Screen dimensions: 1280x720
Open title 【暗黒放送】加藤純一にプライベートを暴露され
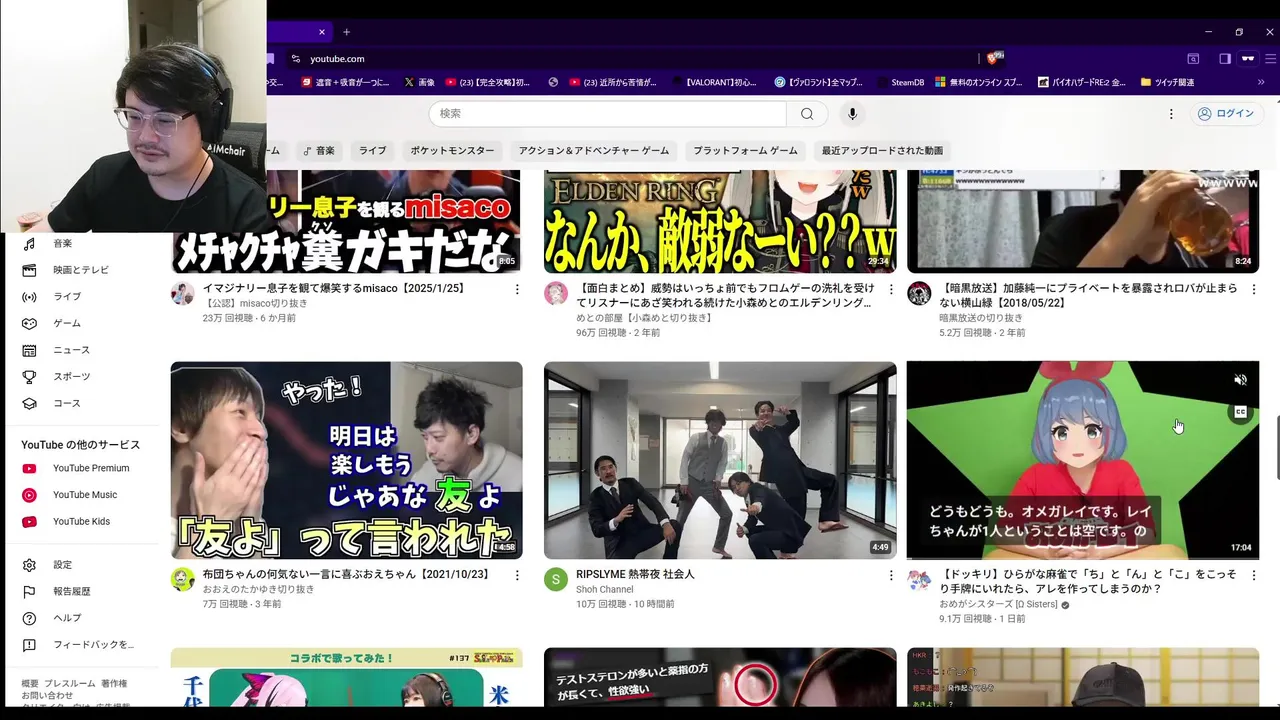pyautogui.click(x=1088, y=295)
